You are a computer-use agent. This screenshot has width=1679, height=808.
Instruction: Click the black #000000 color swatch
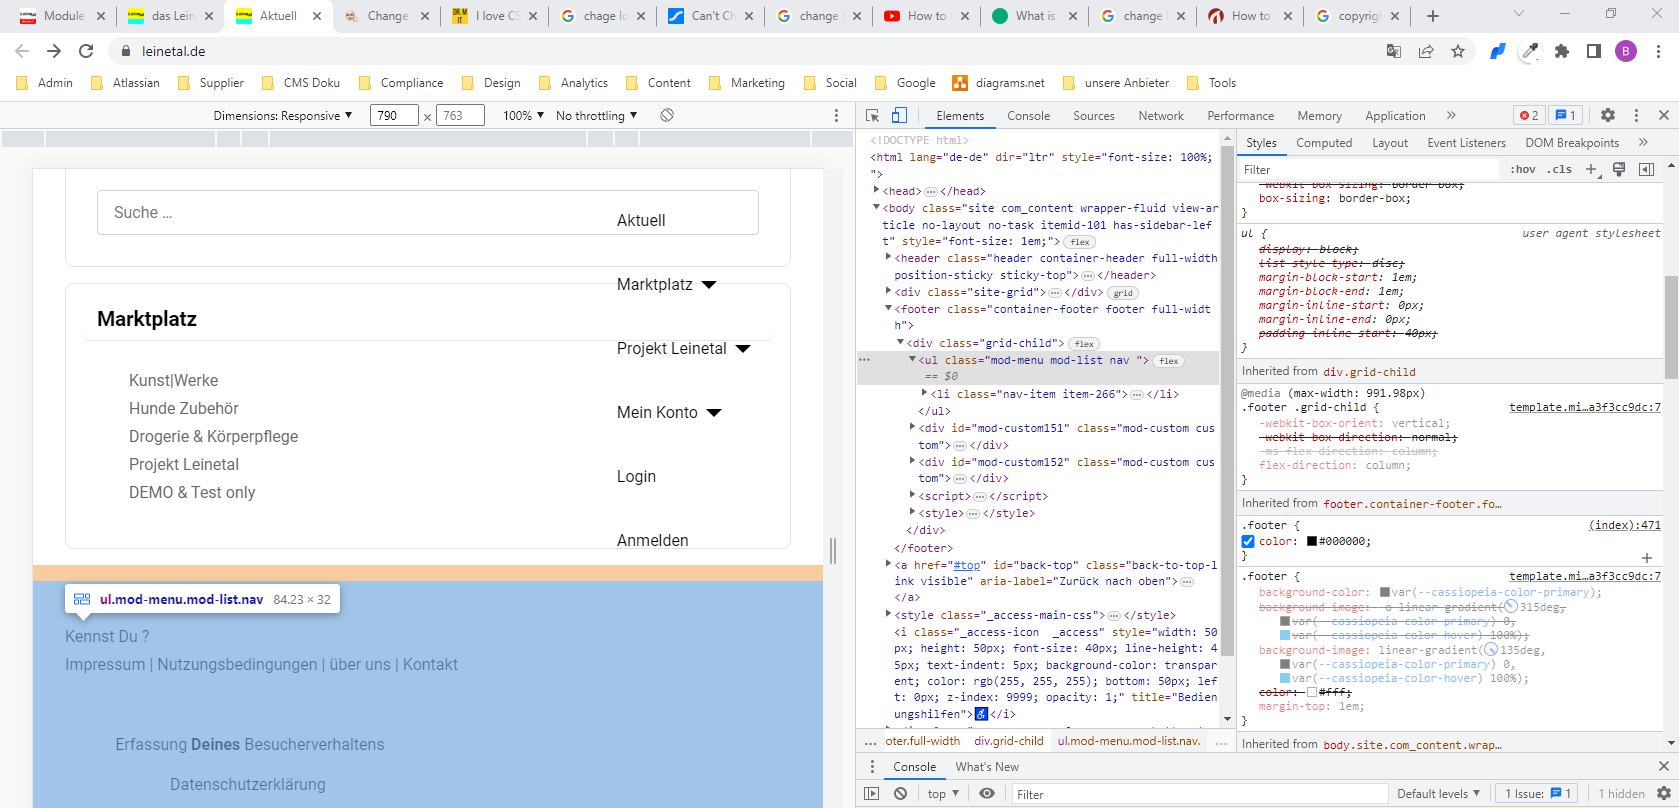1312,541
